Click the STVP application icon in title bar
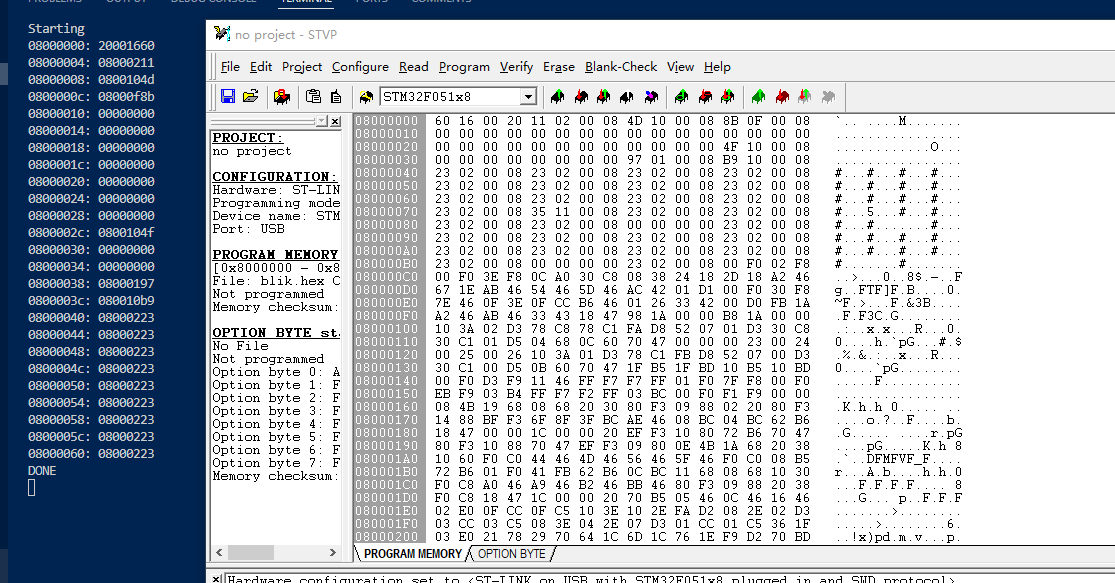This screenshot has height=583, width=1115. coord(221,35)
